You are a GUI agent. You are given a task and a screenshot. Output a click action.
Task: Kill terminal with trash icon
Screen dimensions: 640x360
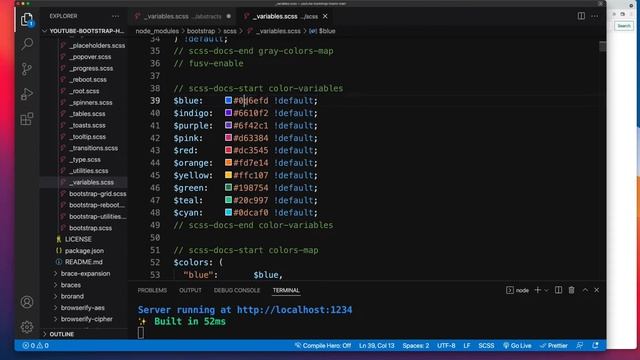(571, 290)
